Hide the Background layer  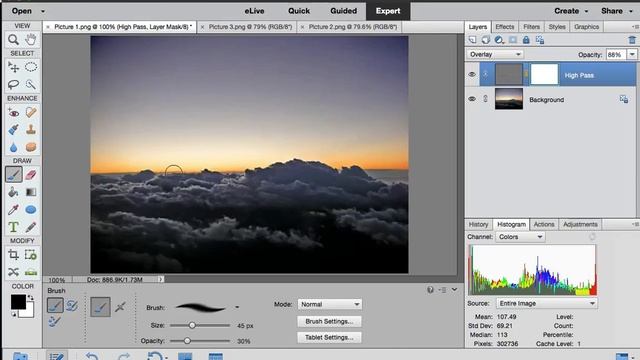click(472, 99)
